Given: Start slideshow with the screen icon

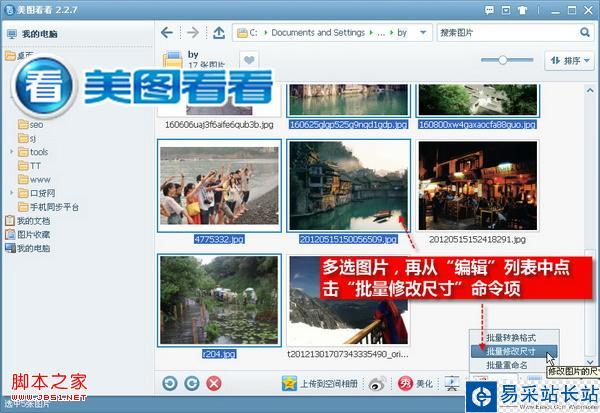Looking at the screenshot, I should (x=452, y=383).
